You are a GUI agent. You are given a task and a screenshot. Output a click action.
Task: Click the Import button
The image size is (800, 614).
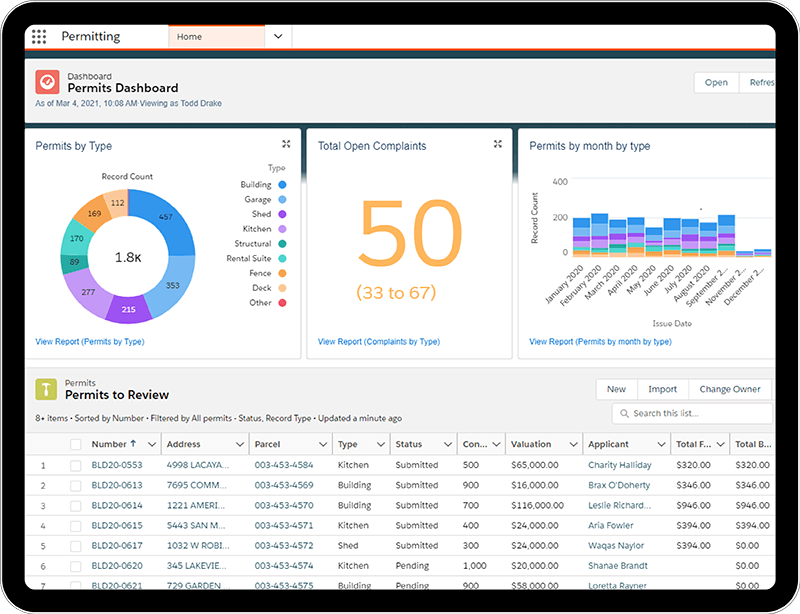pyautogui.click(x=663, y=389)
